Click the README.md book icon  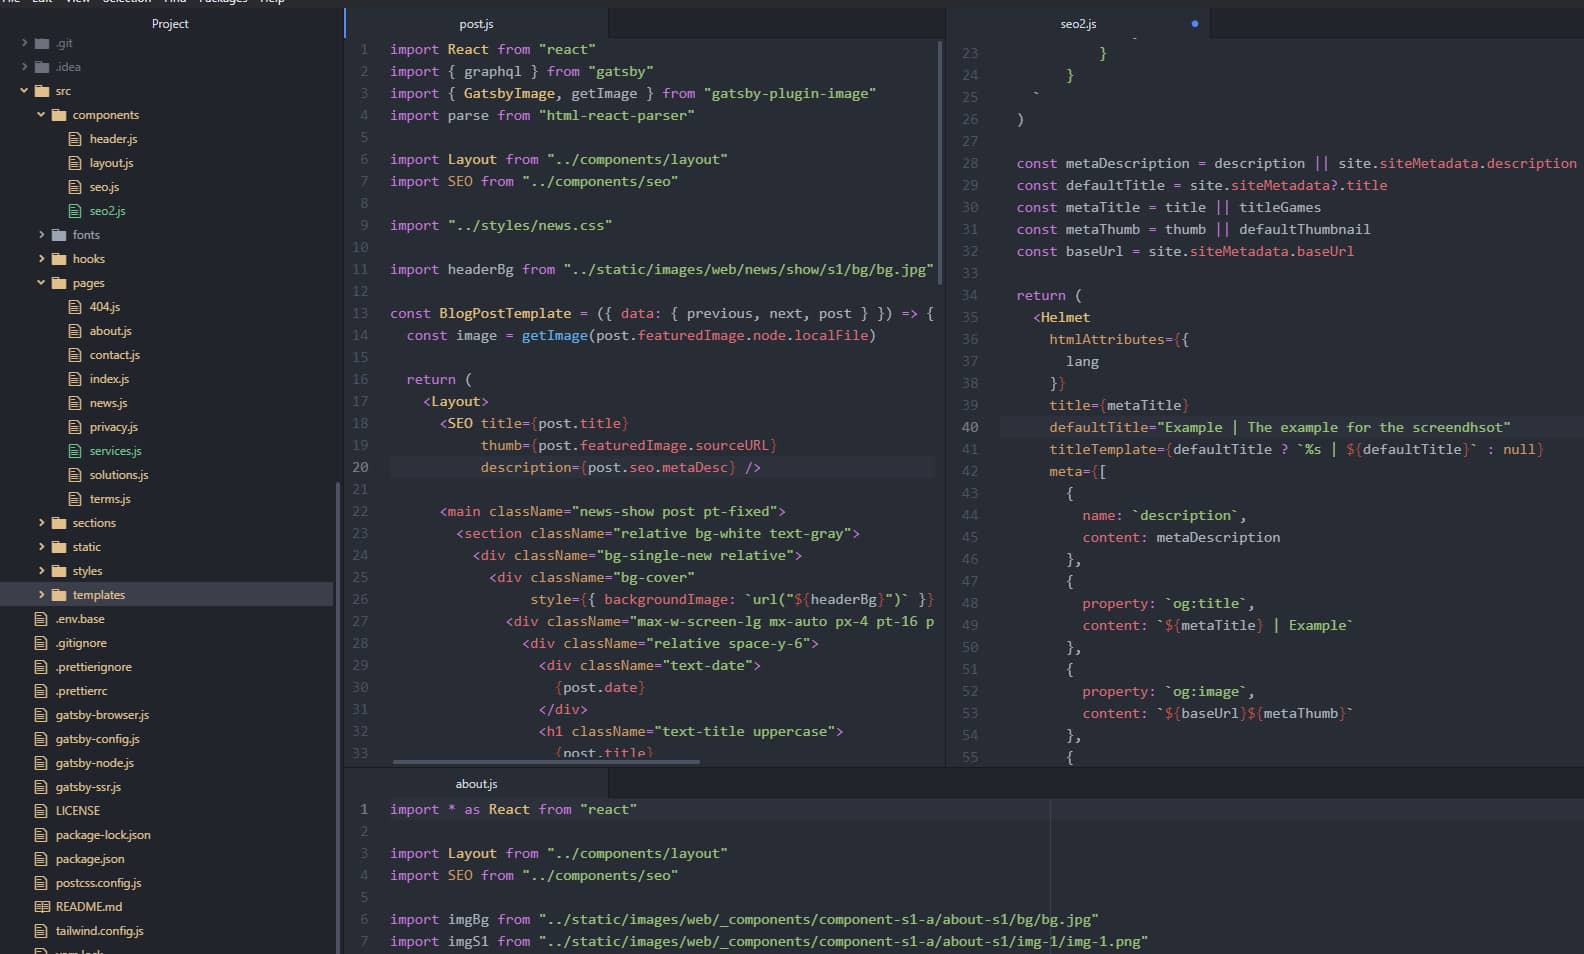point(42,907)
